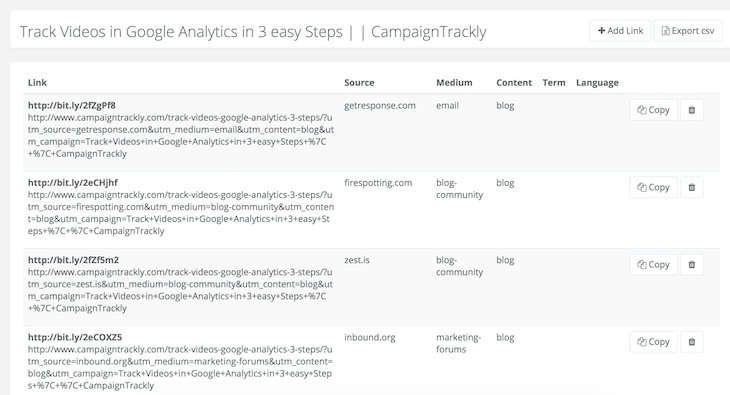
Task: Delete the firespotting.com row with trash icon
Action: point(692,187)
